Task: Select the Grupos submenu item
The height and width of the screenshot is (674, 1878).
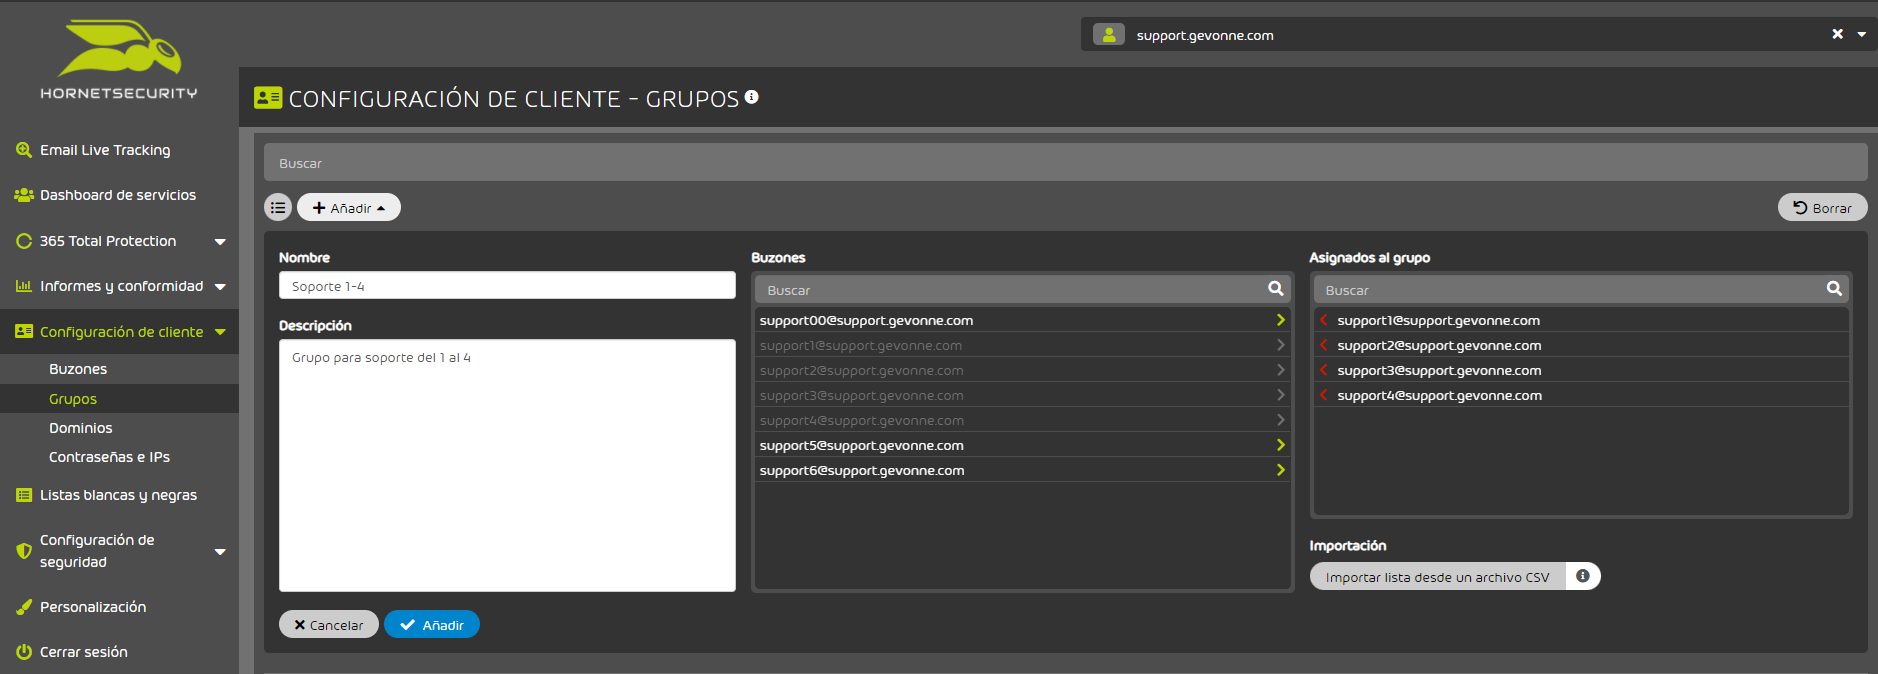Action: [x=73, y=399]
